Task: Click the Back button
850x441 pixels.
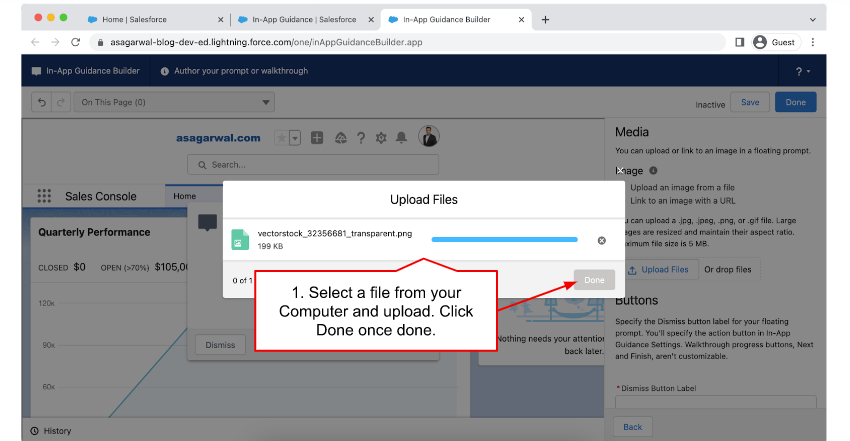Action: [633, 427]
